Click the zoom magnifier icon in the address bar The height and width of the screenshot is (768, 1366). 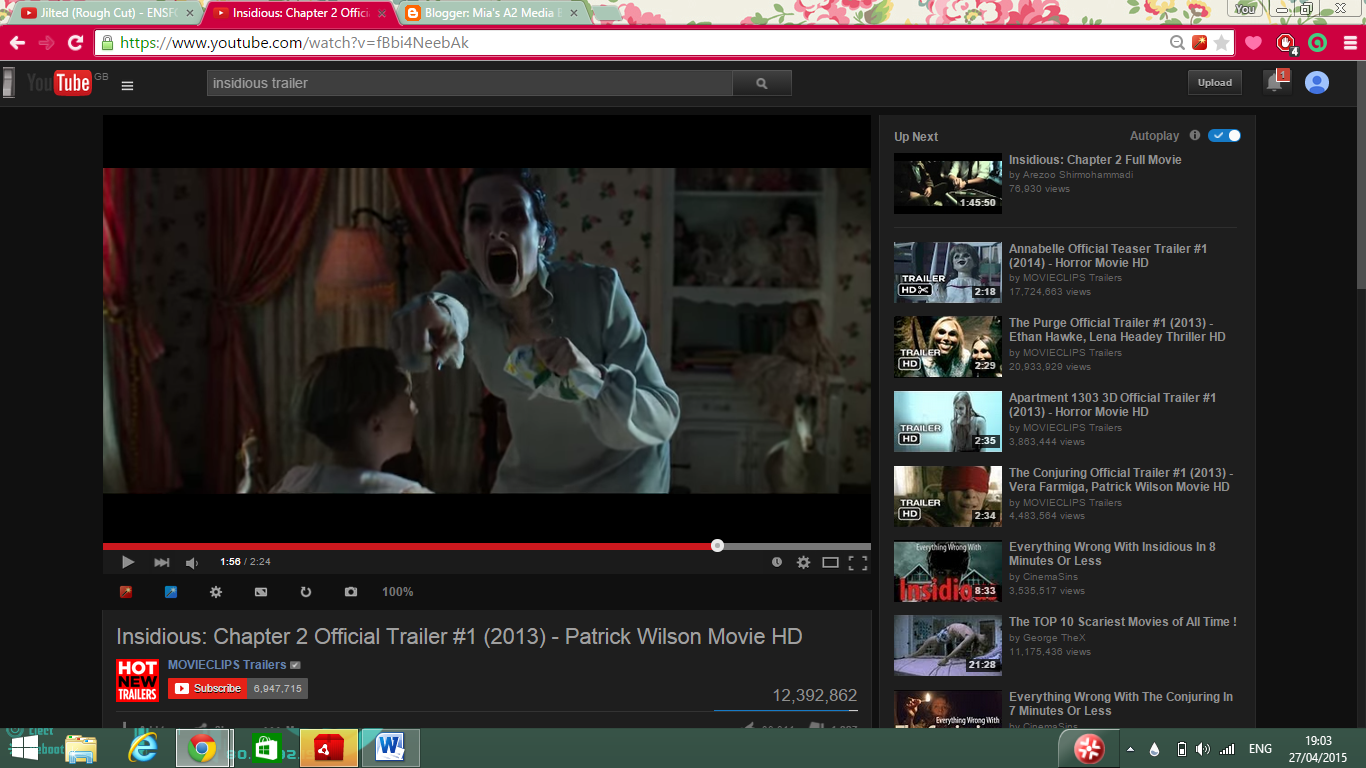[1177, 43]
